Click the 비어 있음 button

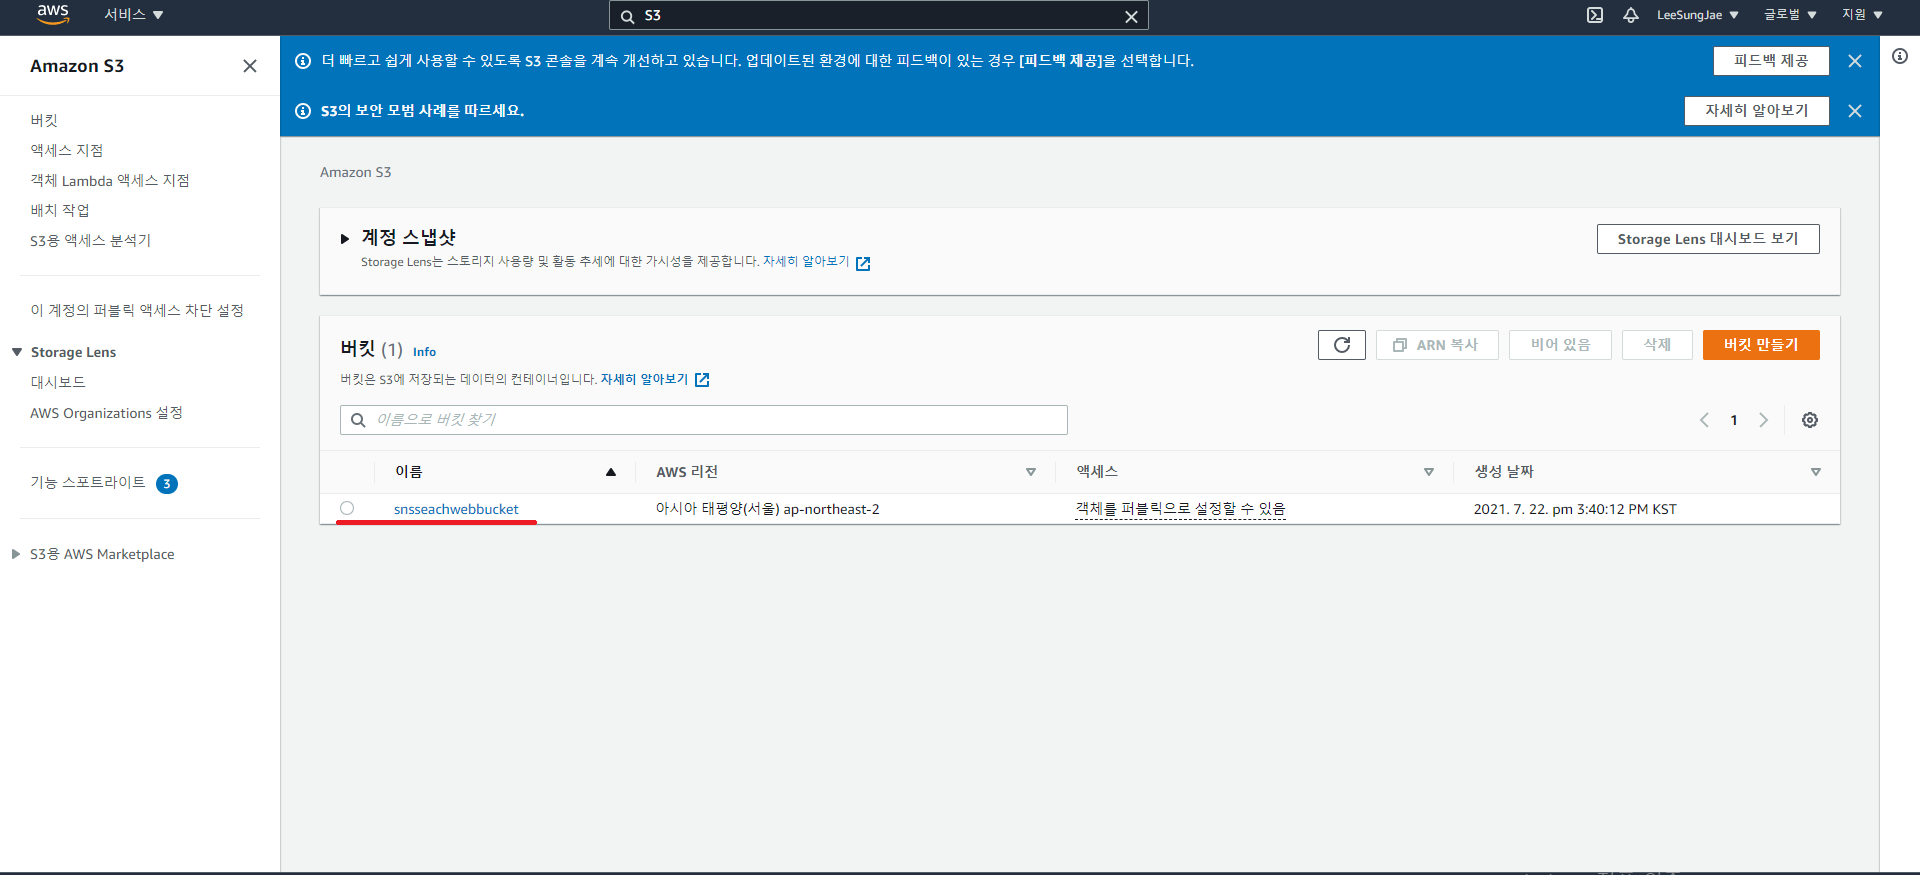click(x=1560, y=345)
